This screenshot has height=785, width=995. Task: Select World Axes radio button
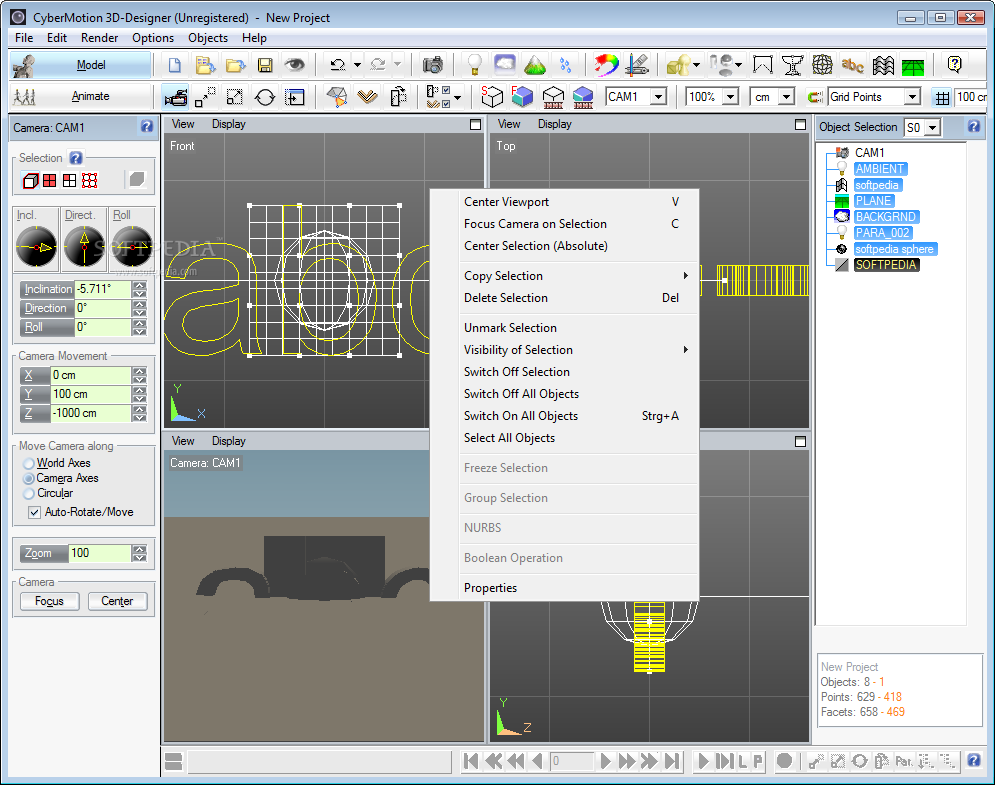[x=29, y=463]
